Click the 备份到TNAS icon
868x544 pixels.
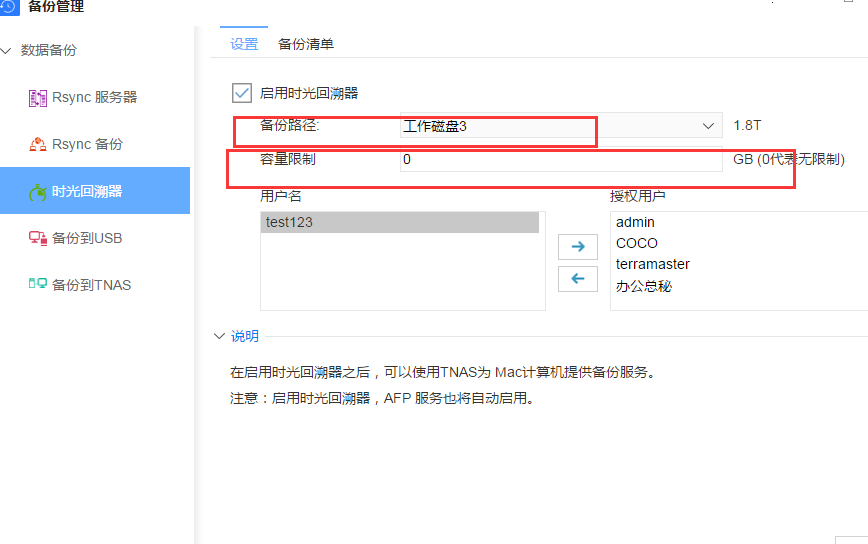(x=38, y=285)
